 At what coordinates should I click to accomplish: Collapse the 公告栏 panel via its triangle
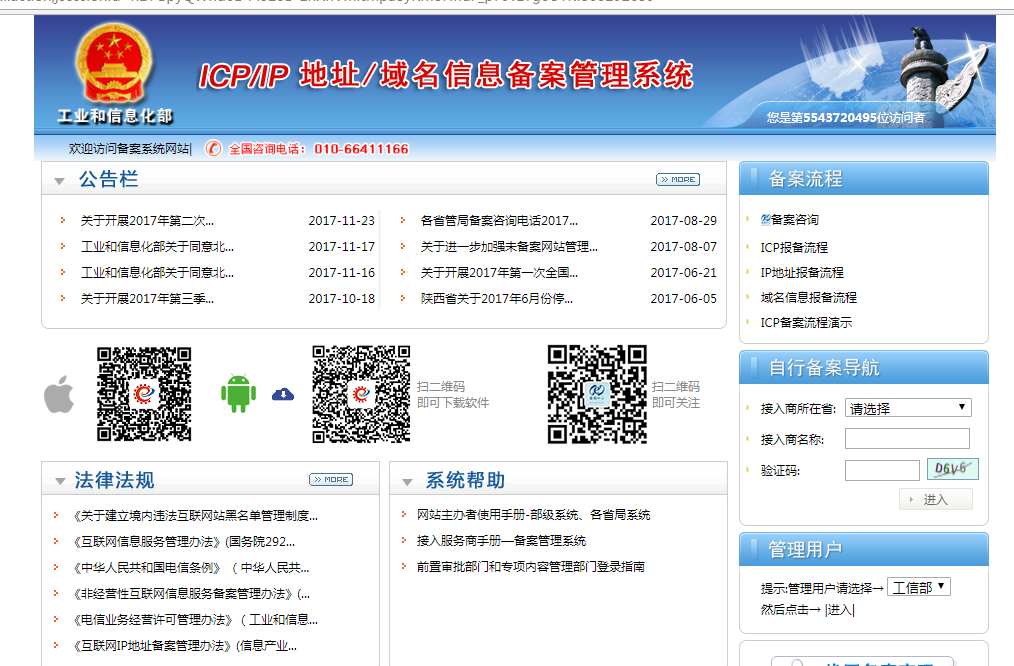click(x=61, y=180)
